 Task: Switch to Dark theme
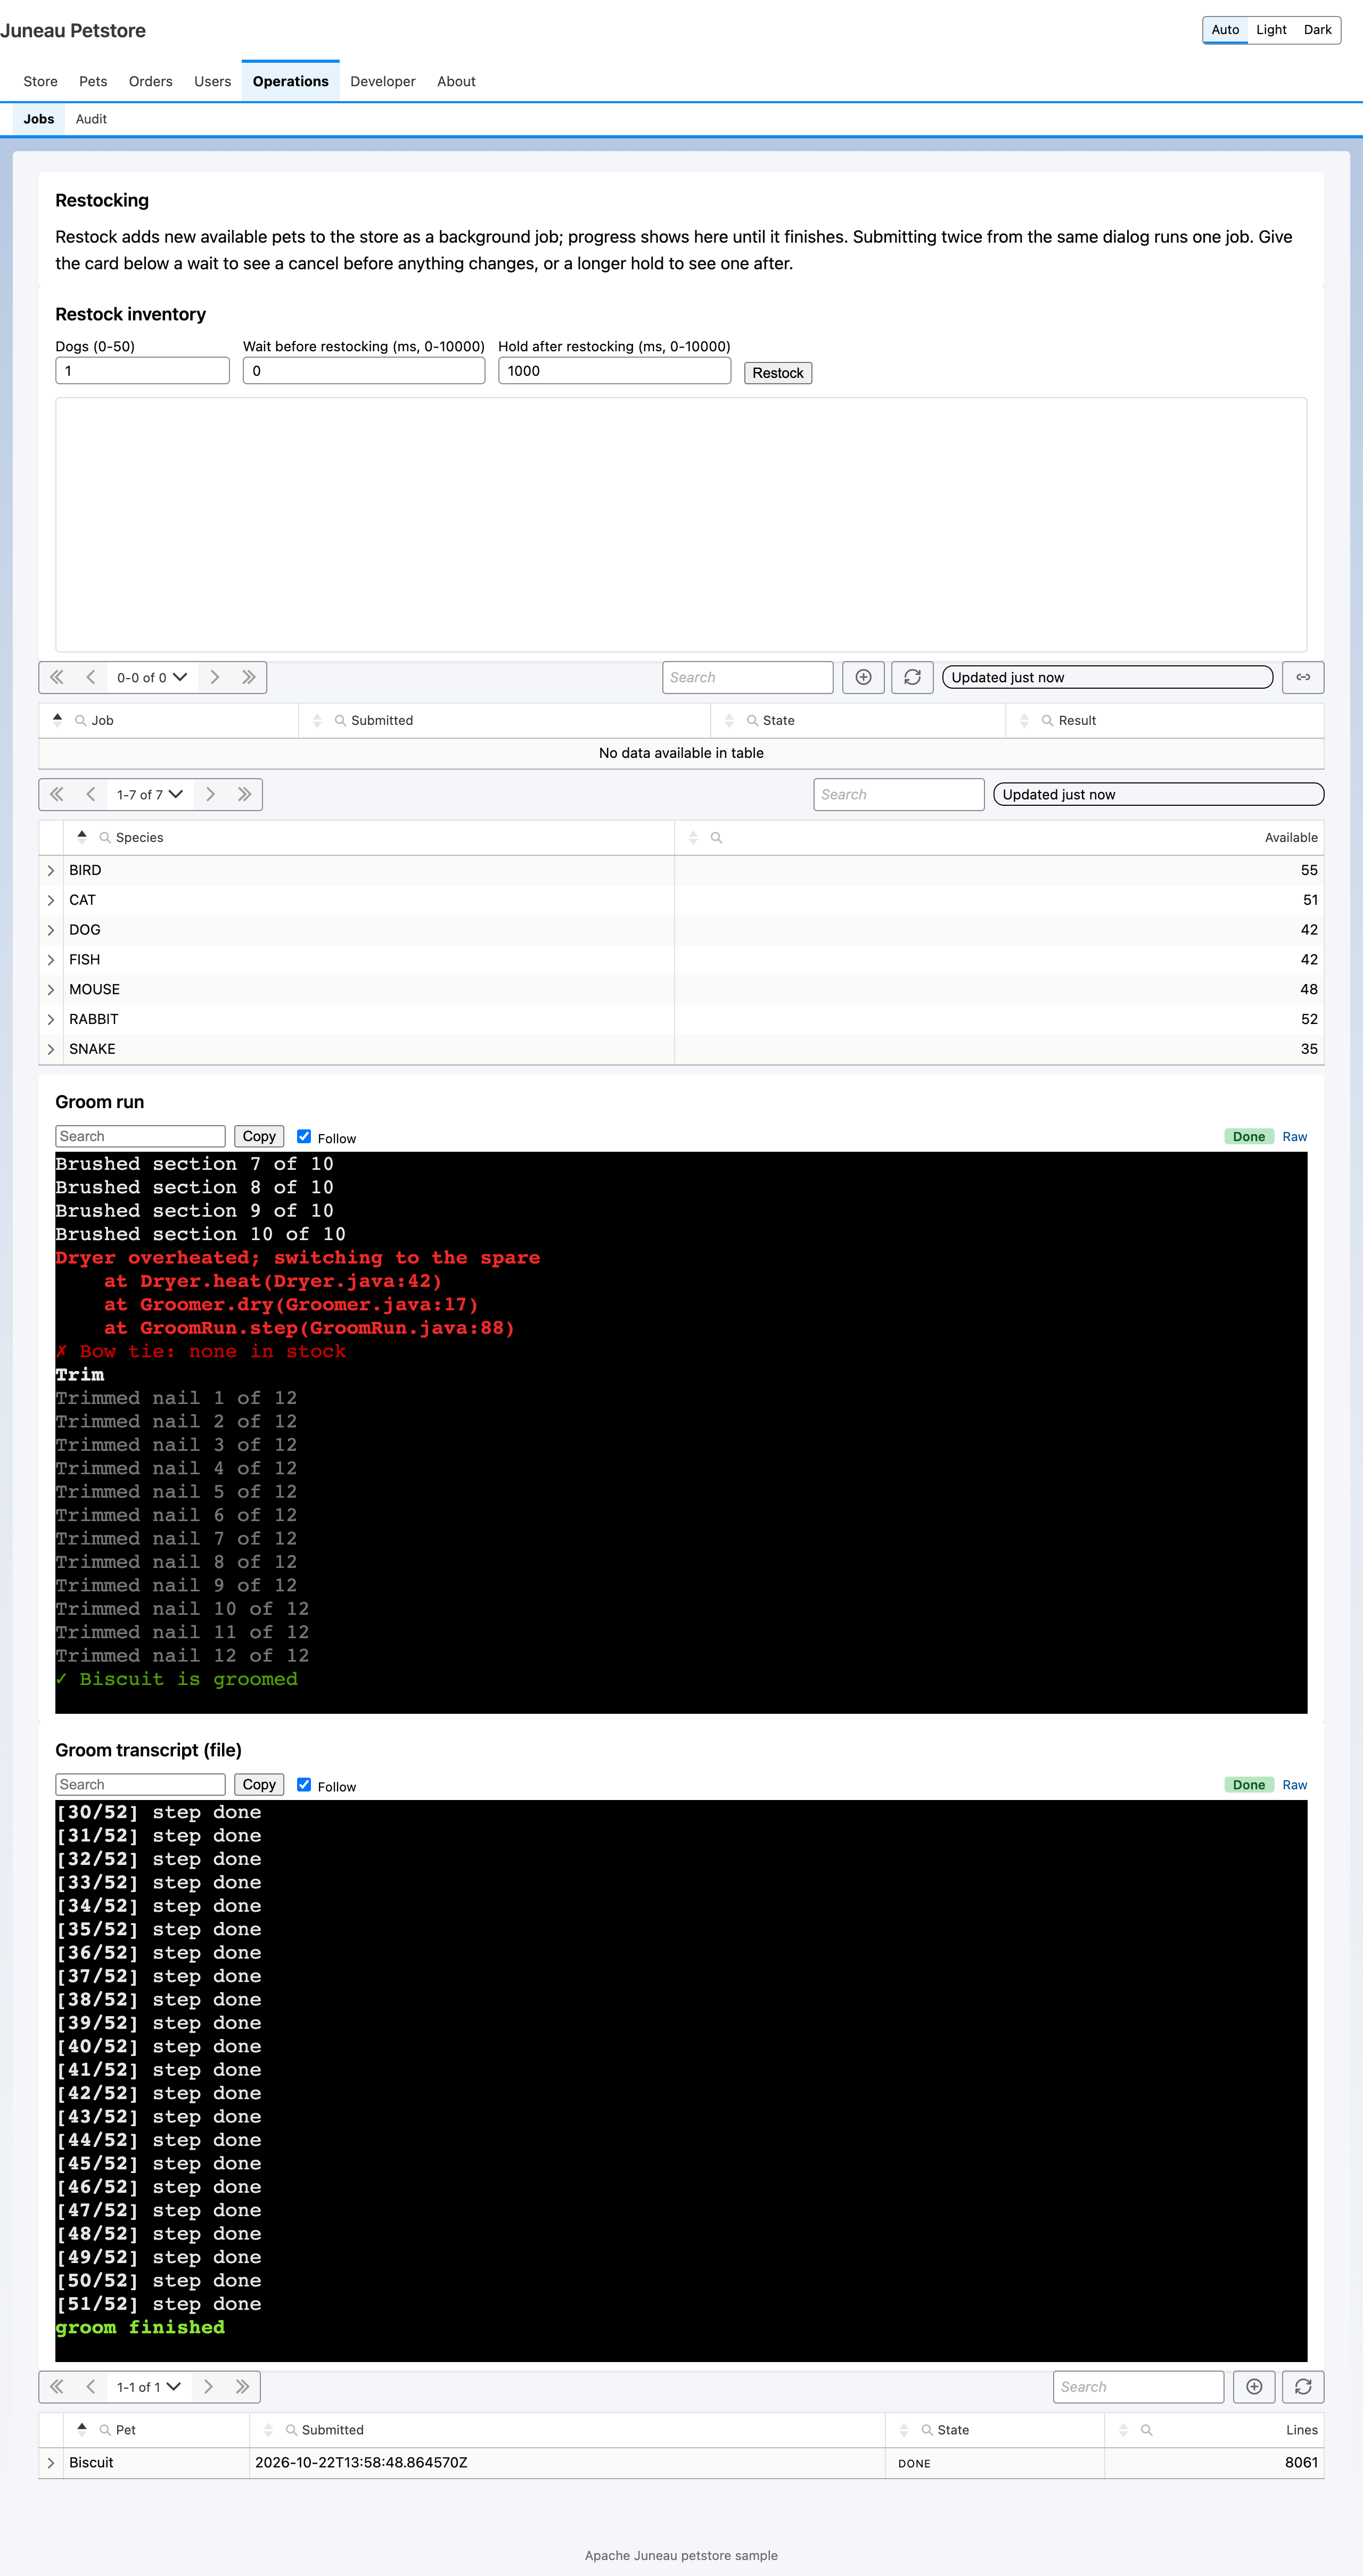[x=1317, y=30]
